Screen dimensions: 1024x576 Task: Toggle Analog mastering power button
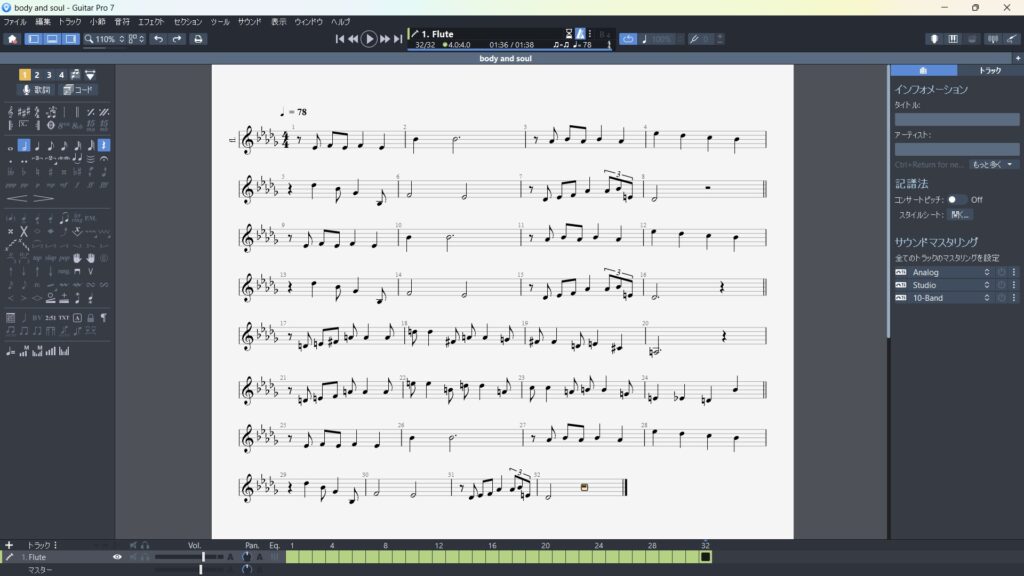(x=1001, y=272)
